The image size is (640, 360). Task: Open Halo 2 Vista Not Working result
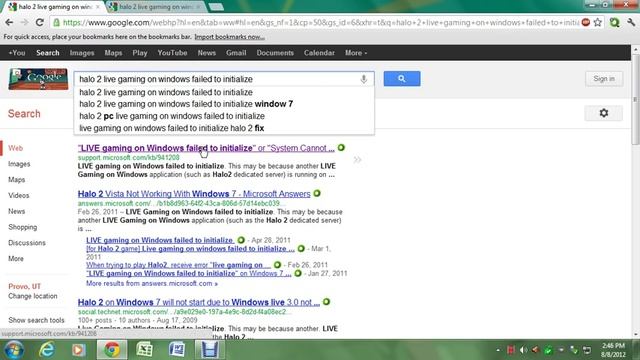tap(194, 194)
